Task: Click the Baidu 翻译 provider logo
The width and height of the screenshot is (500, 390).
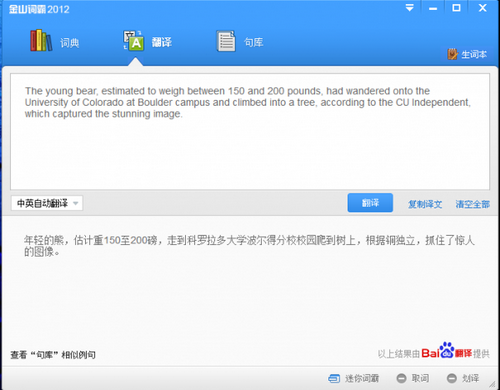Action: [447, 351]
